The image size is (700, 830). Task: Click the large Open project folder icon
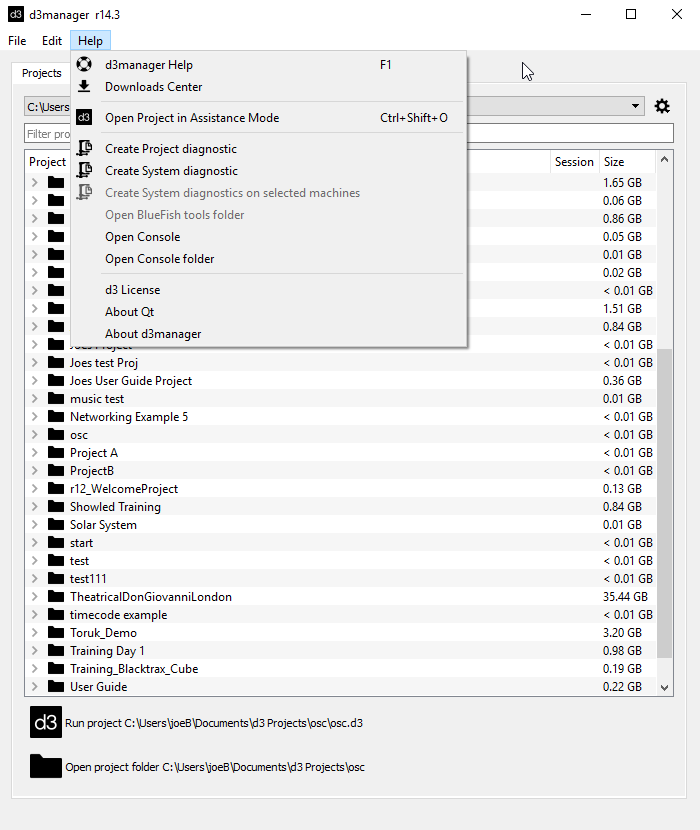click(x=46, y=766)
